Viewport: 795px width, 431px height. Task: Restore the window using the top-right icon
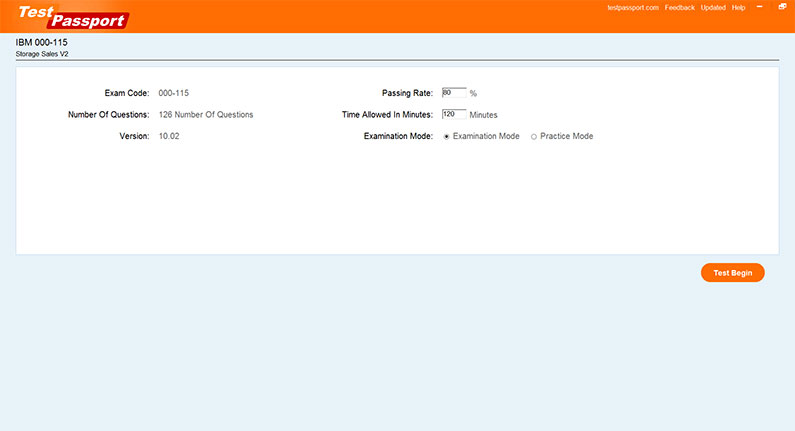pos(782,7)
